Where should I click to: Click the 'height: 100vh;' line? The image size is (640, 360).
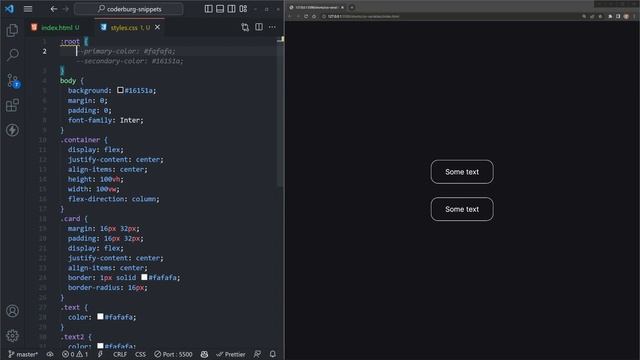(96, 179)
